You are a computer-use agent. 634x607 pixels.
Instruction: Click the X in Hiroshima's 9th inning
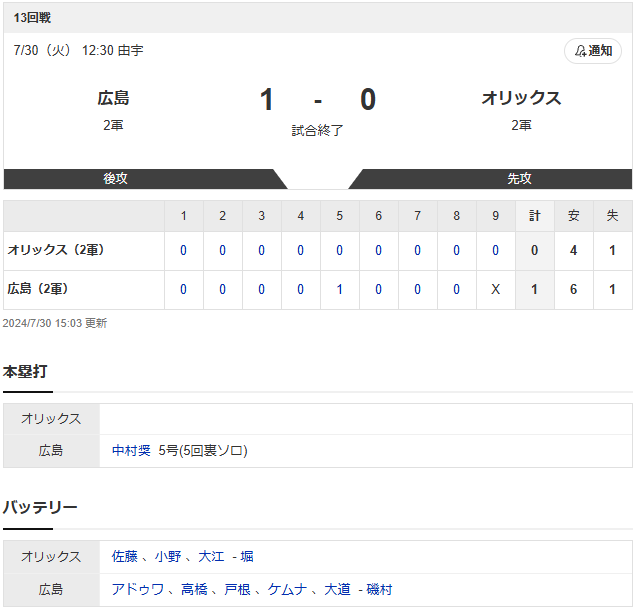click(495, 290)
